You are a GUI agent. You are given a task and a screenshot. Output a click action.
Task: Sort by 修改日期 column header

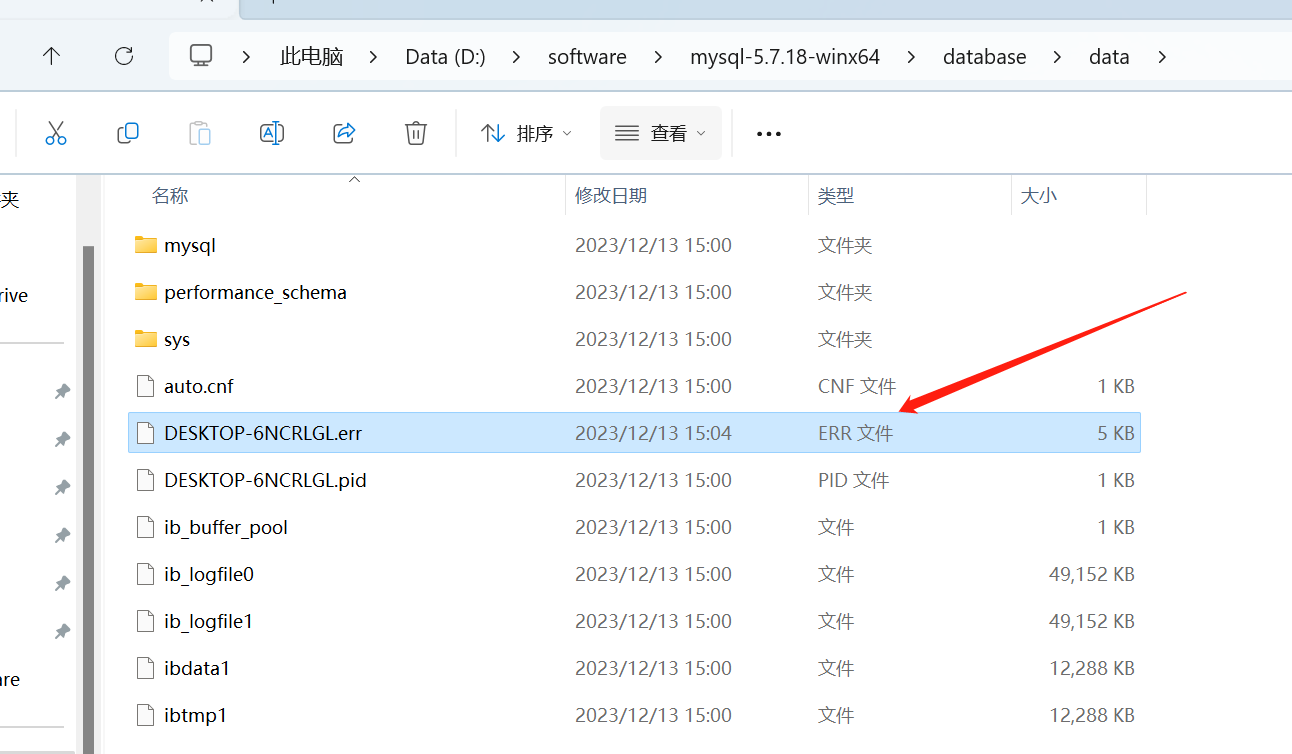pos(611,196)
